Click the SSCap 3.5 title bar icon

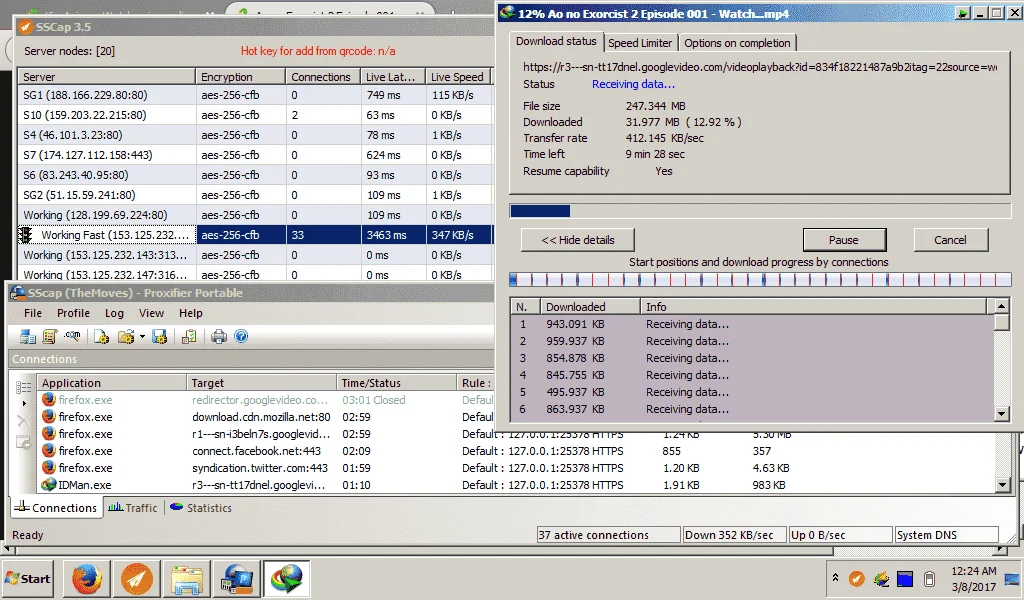click(25, 27)
